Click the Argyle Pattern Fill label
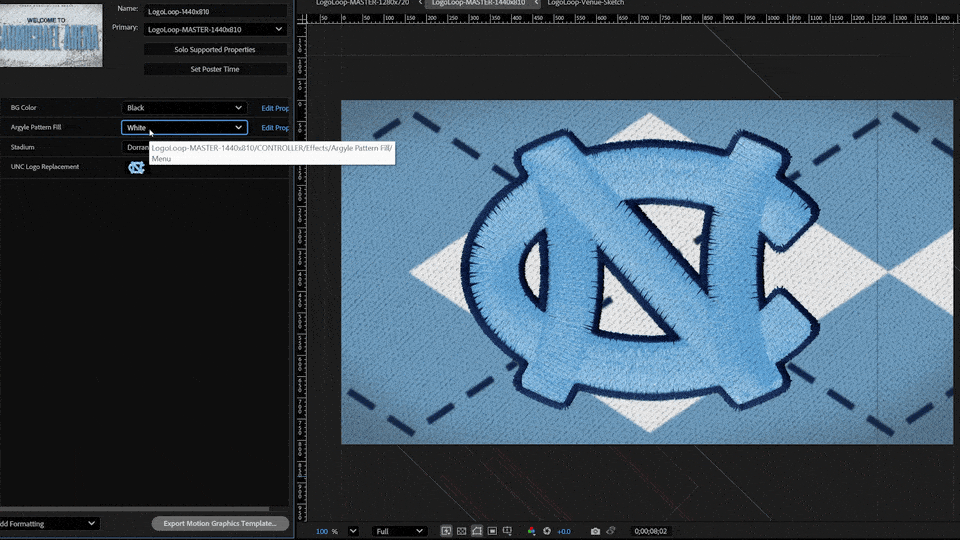The image size is (960, 540). (x=36, y=127)
